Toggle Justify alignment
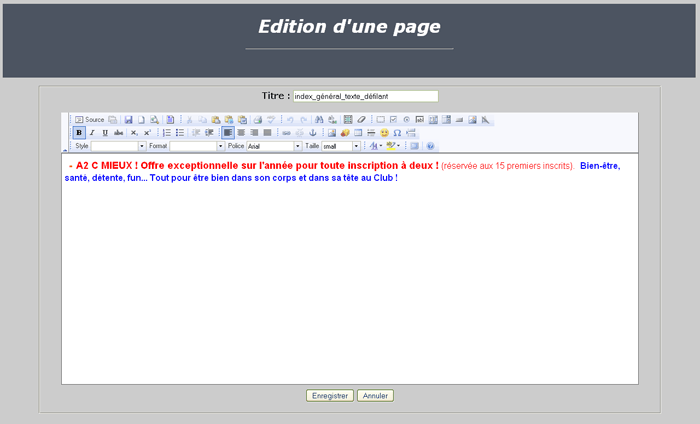Screen dimensions: 700x424 pos(267,133)
